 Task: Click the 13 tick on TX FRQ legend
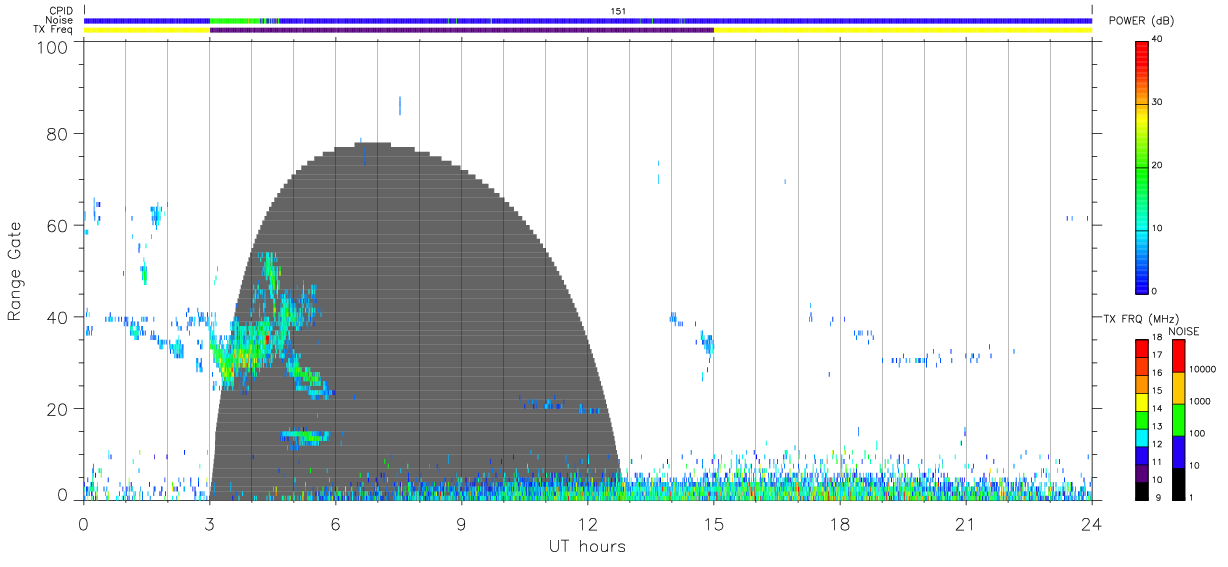(1157, 426)
